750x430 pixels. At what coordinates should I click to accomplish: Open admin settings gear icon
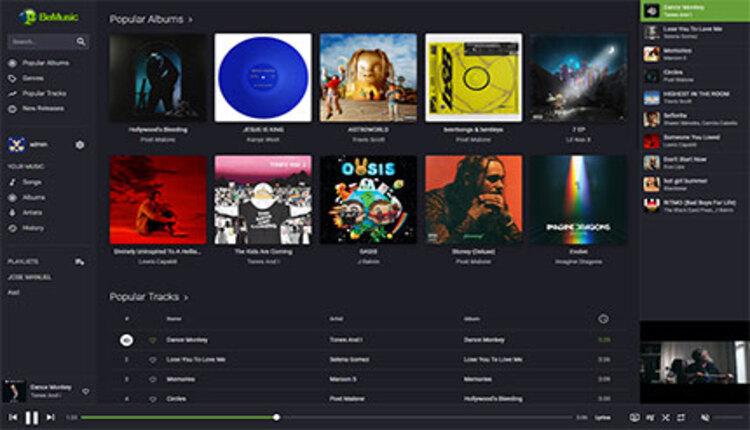click(x=80, y=145)
